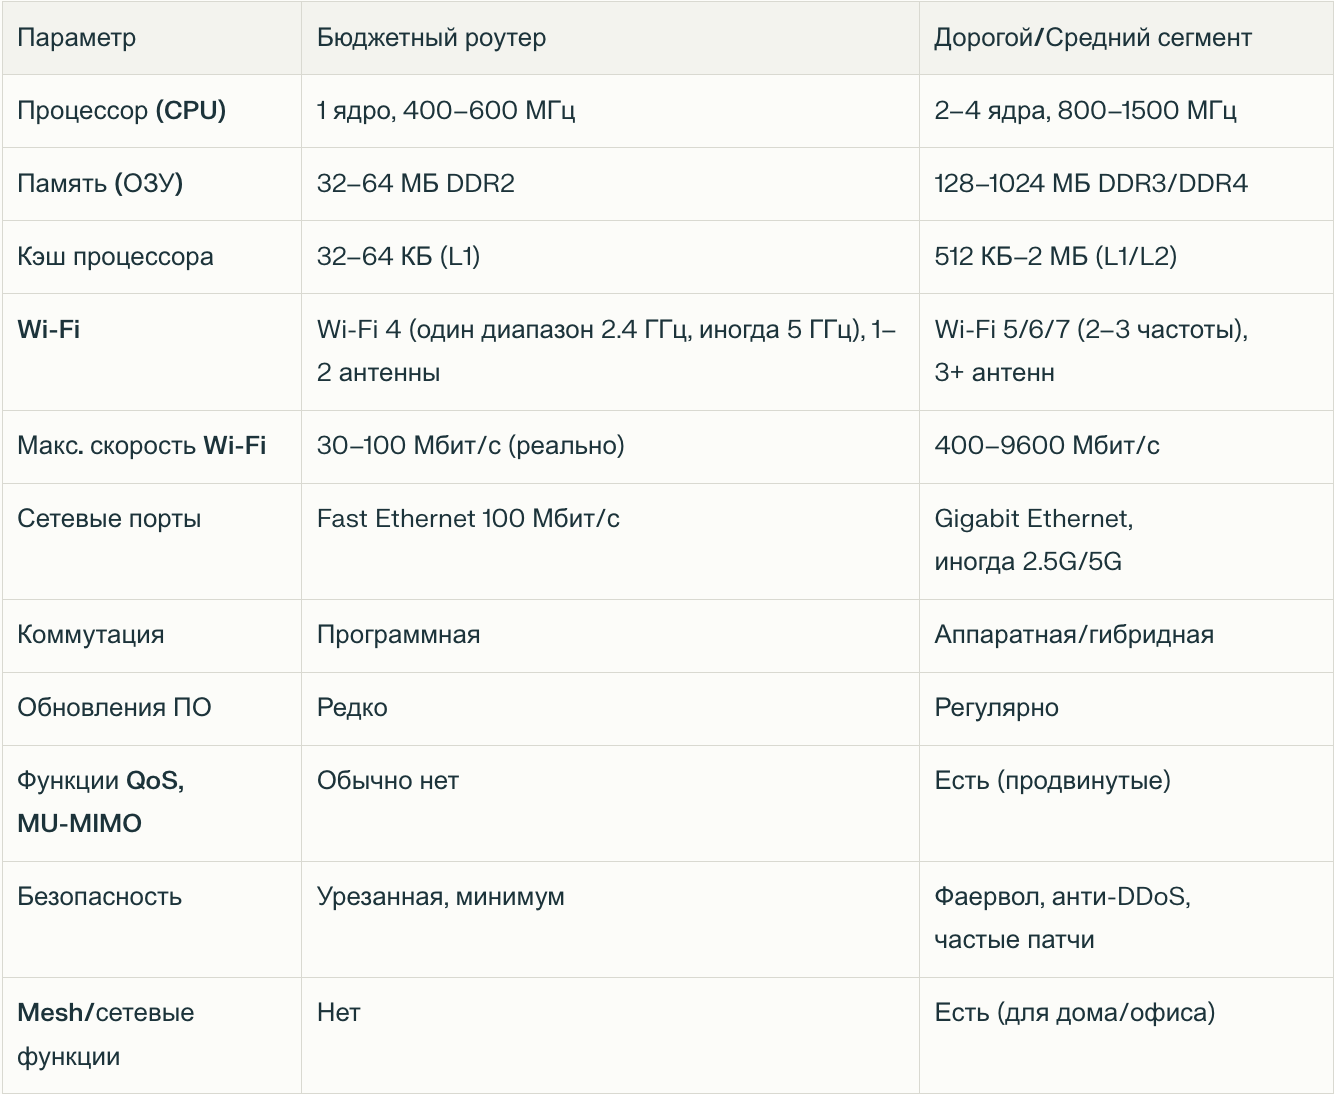Screen dimensions: 1334x1094
Task: Select the "32–64 КБ (L1)" cell
Action: [398, 257]
